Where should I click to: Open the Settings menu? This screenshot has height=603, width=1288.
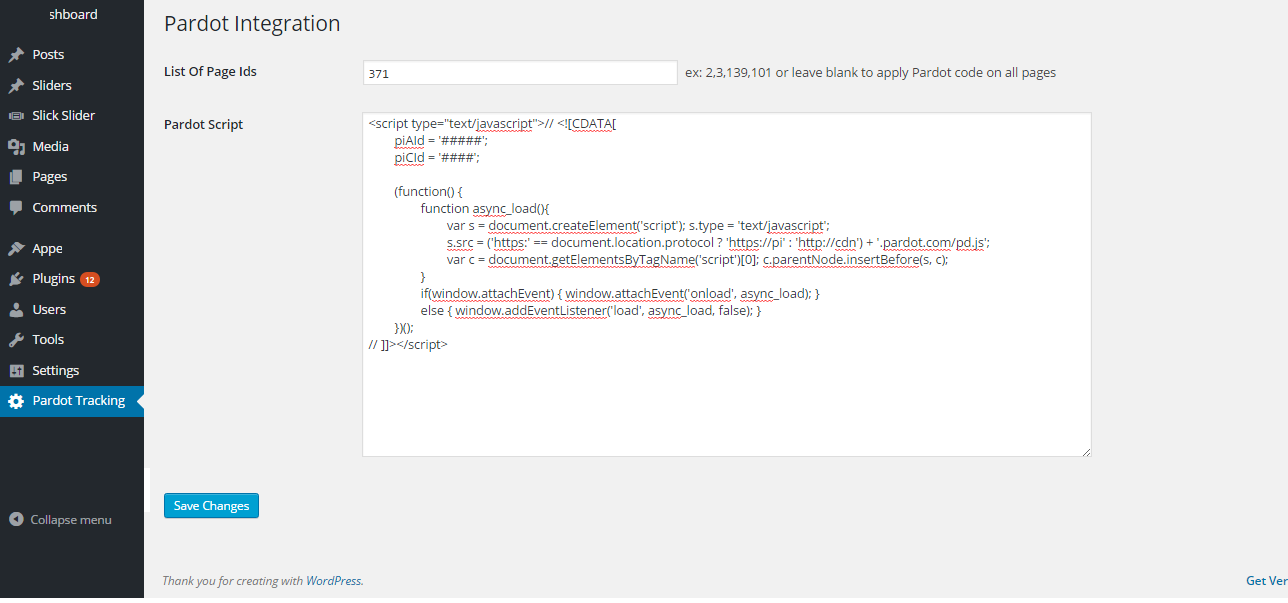72,371
